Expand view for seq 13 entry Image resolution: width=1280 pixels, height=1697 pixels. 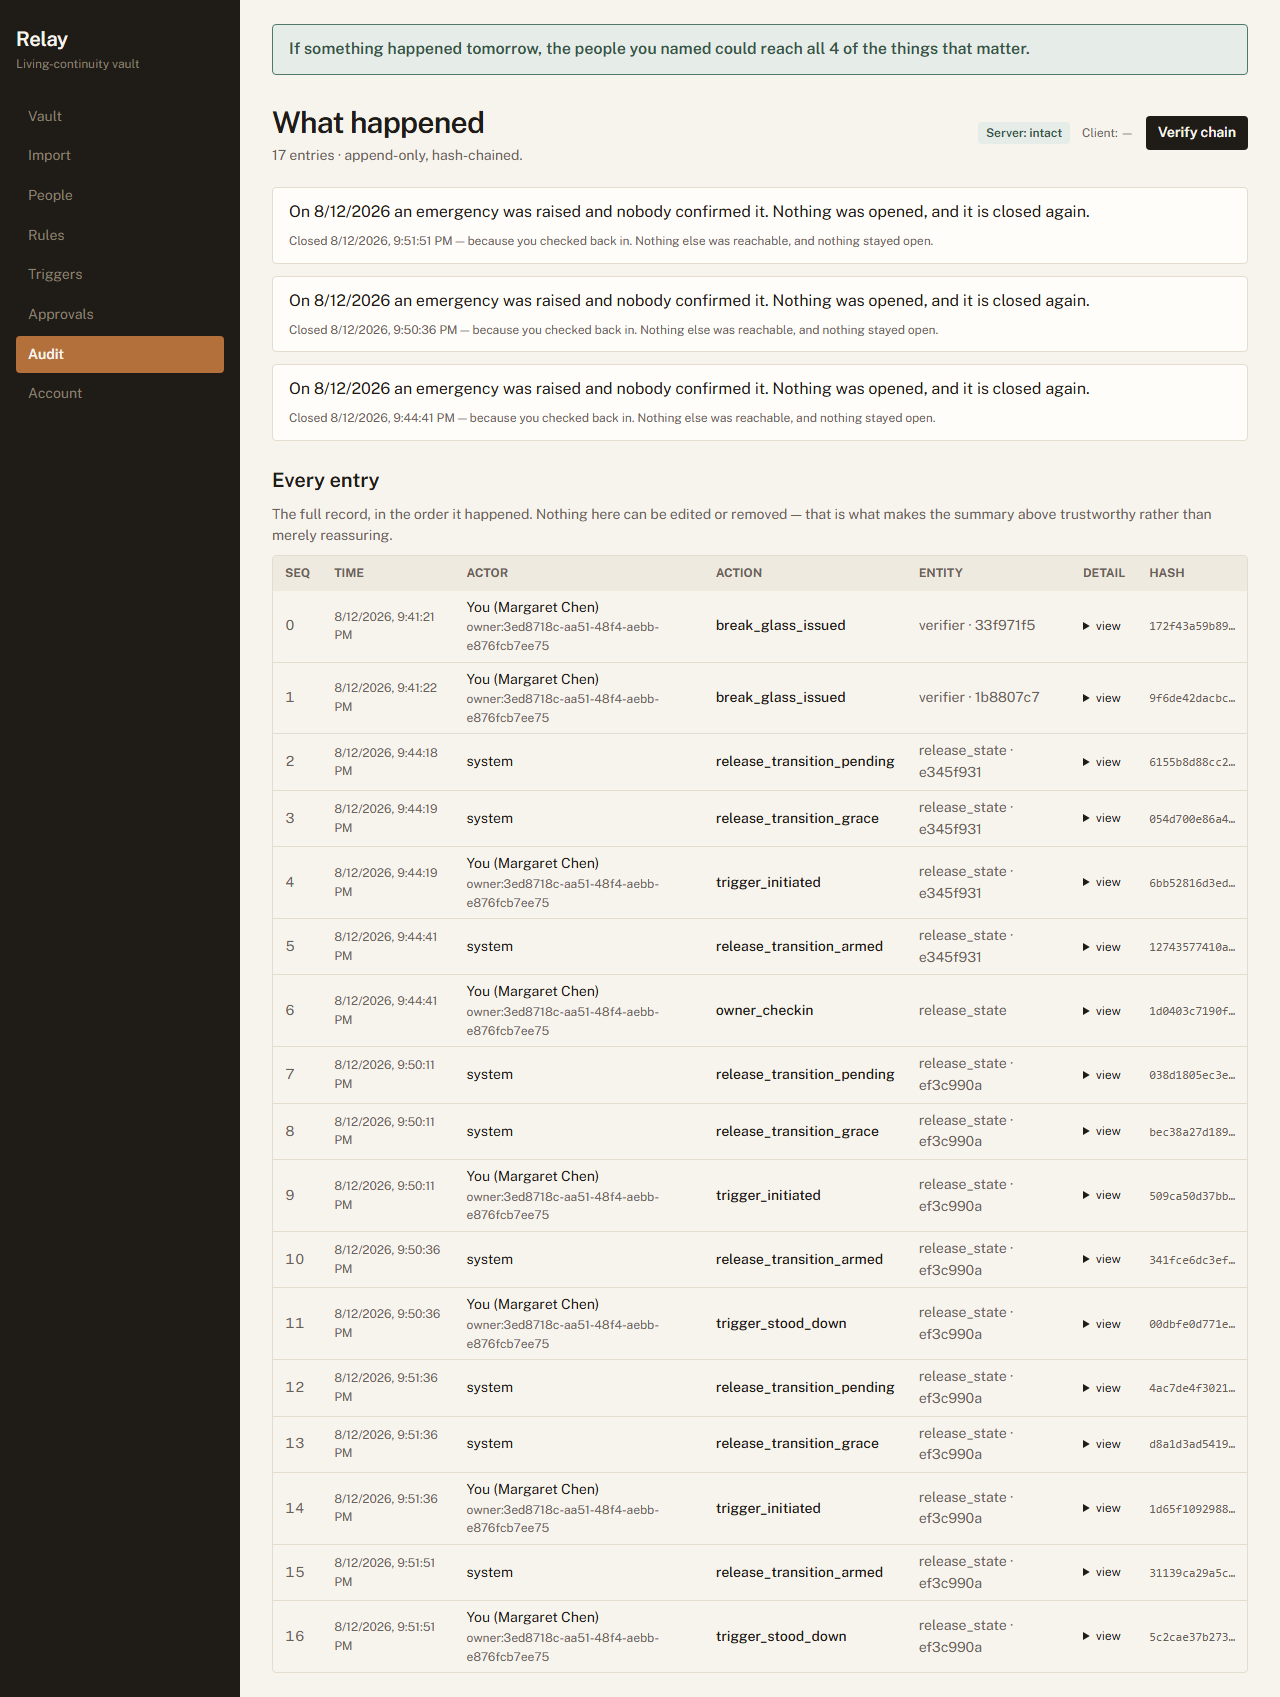click(1102, 1444)
